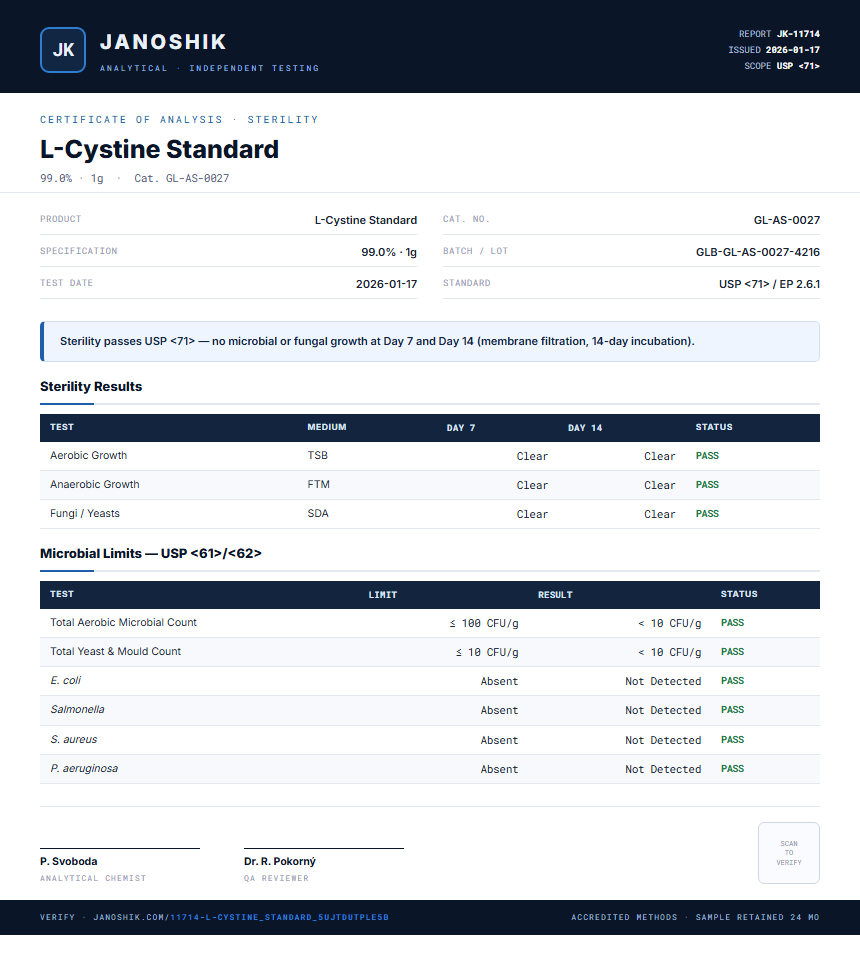Select the Dr. R. Pokorný signature name
Viewport: 860px width, 963px height.
(280, 861)
